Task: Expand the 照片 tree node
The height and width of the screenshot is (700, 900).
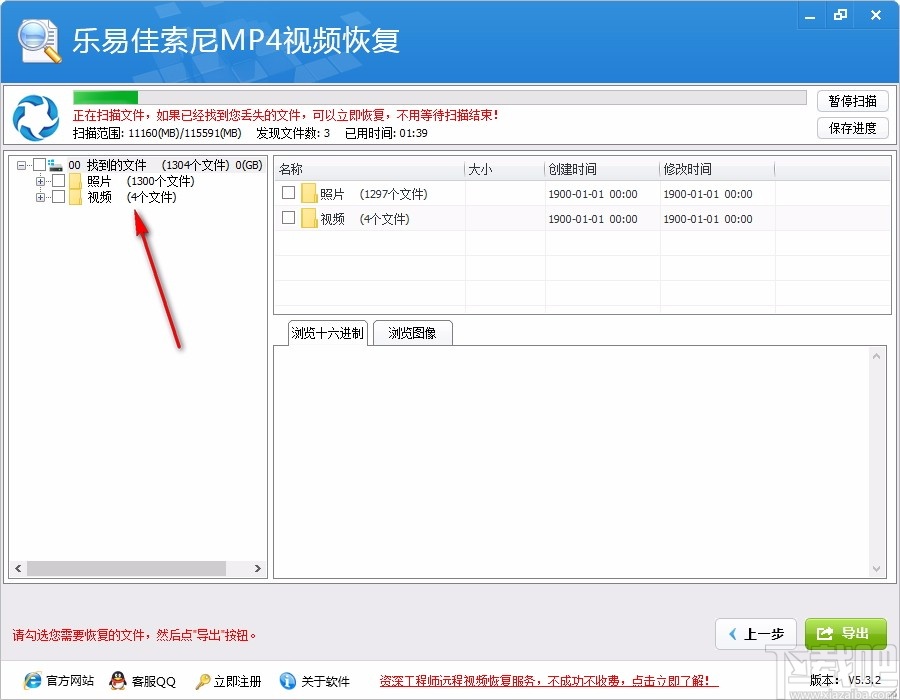Action: (x=40, y=181)
